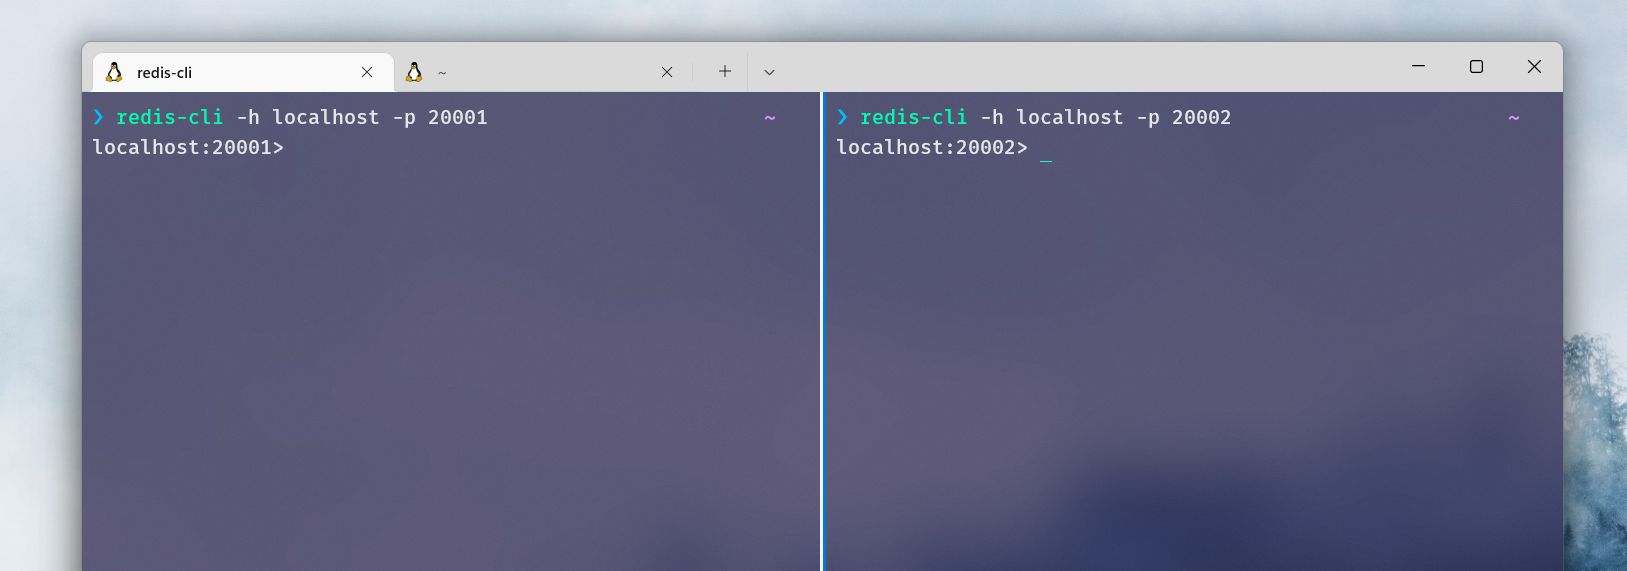Close the redis-cli tab
The height and width of the screenshot is (571, 1627).
[367, 72]
